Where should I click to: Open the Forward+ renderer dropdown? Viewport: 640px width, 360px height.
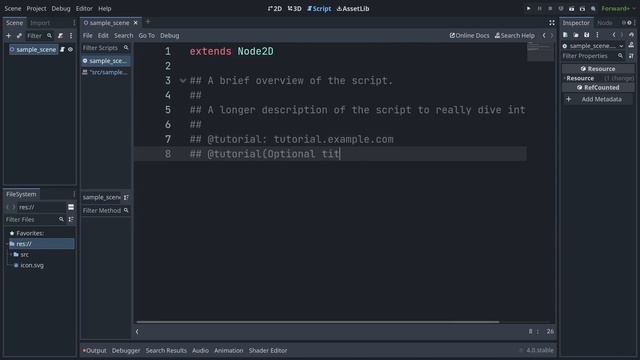coord(618,9)
